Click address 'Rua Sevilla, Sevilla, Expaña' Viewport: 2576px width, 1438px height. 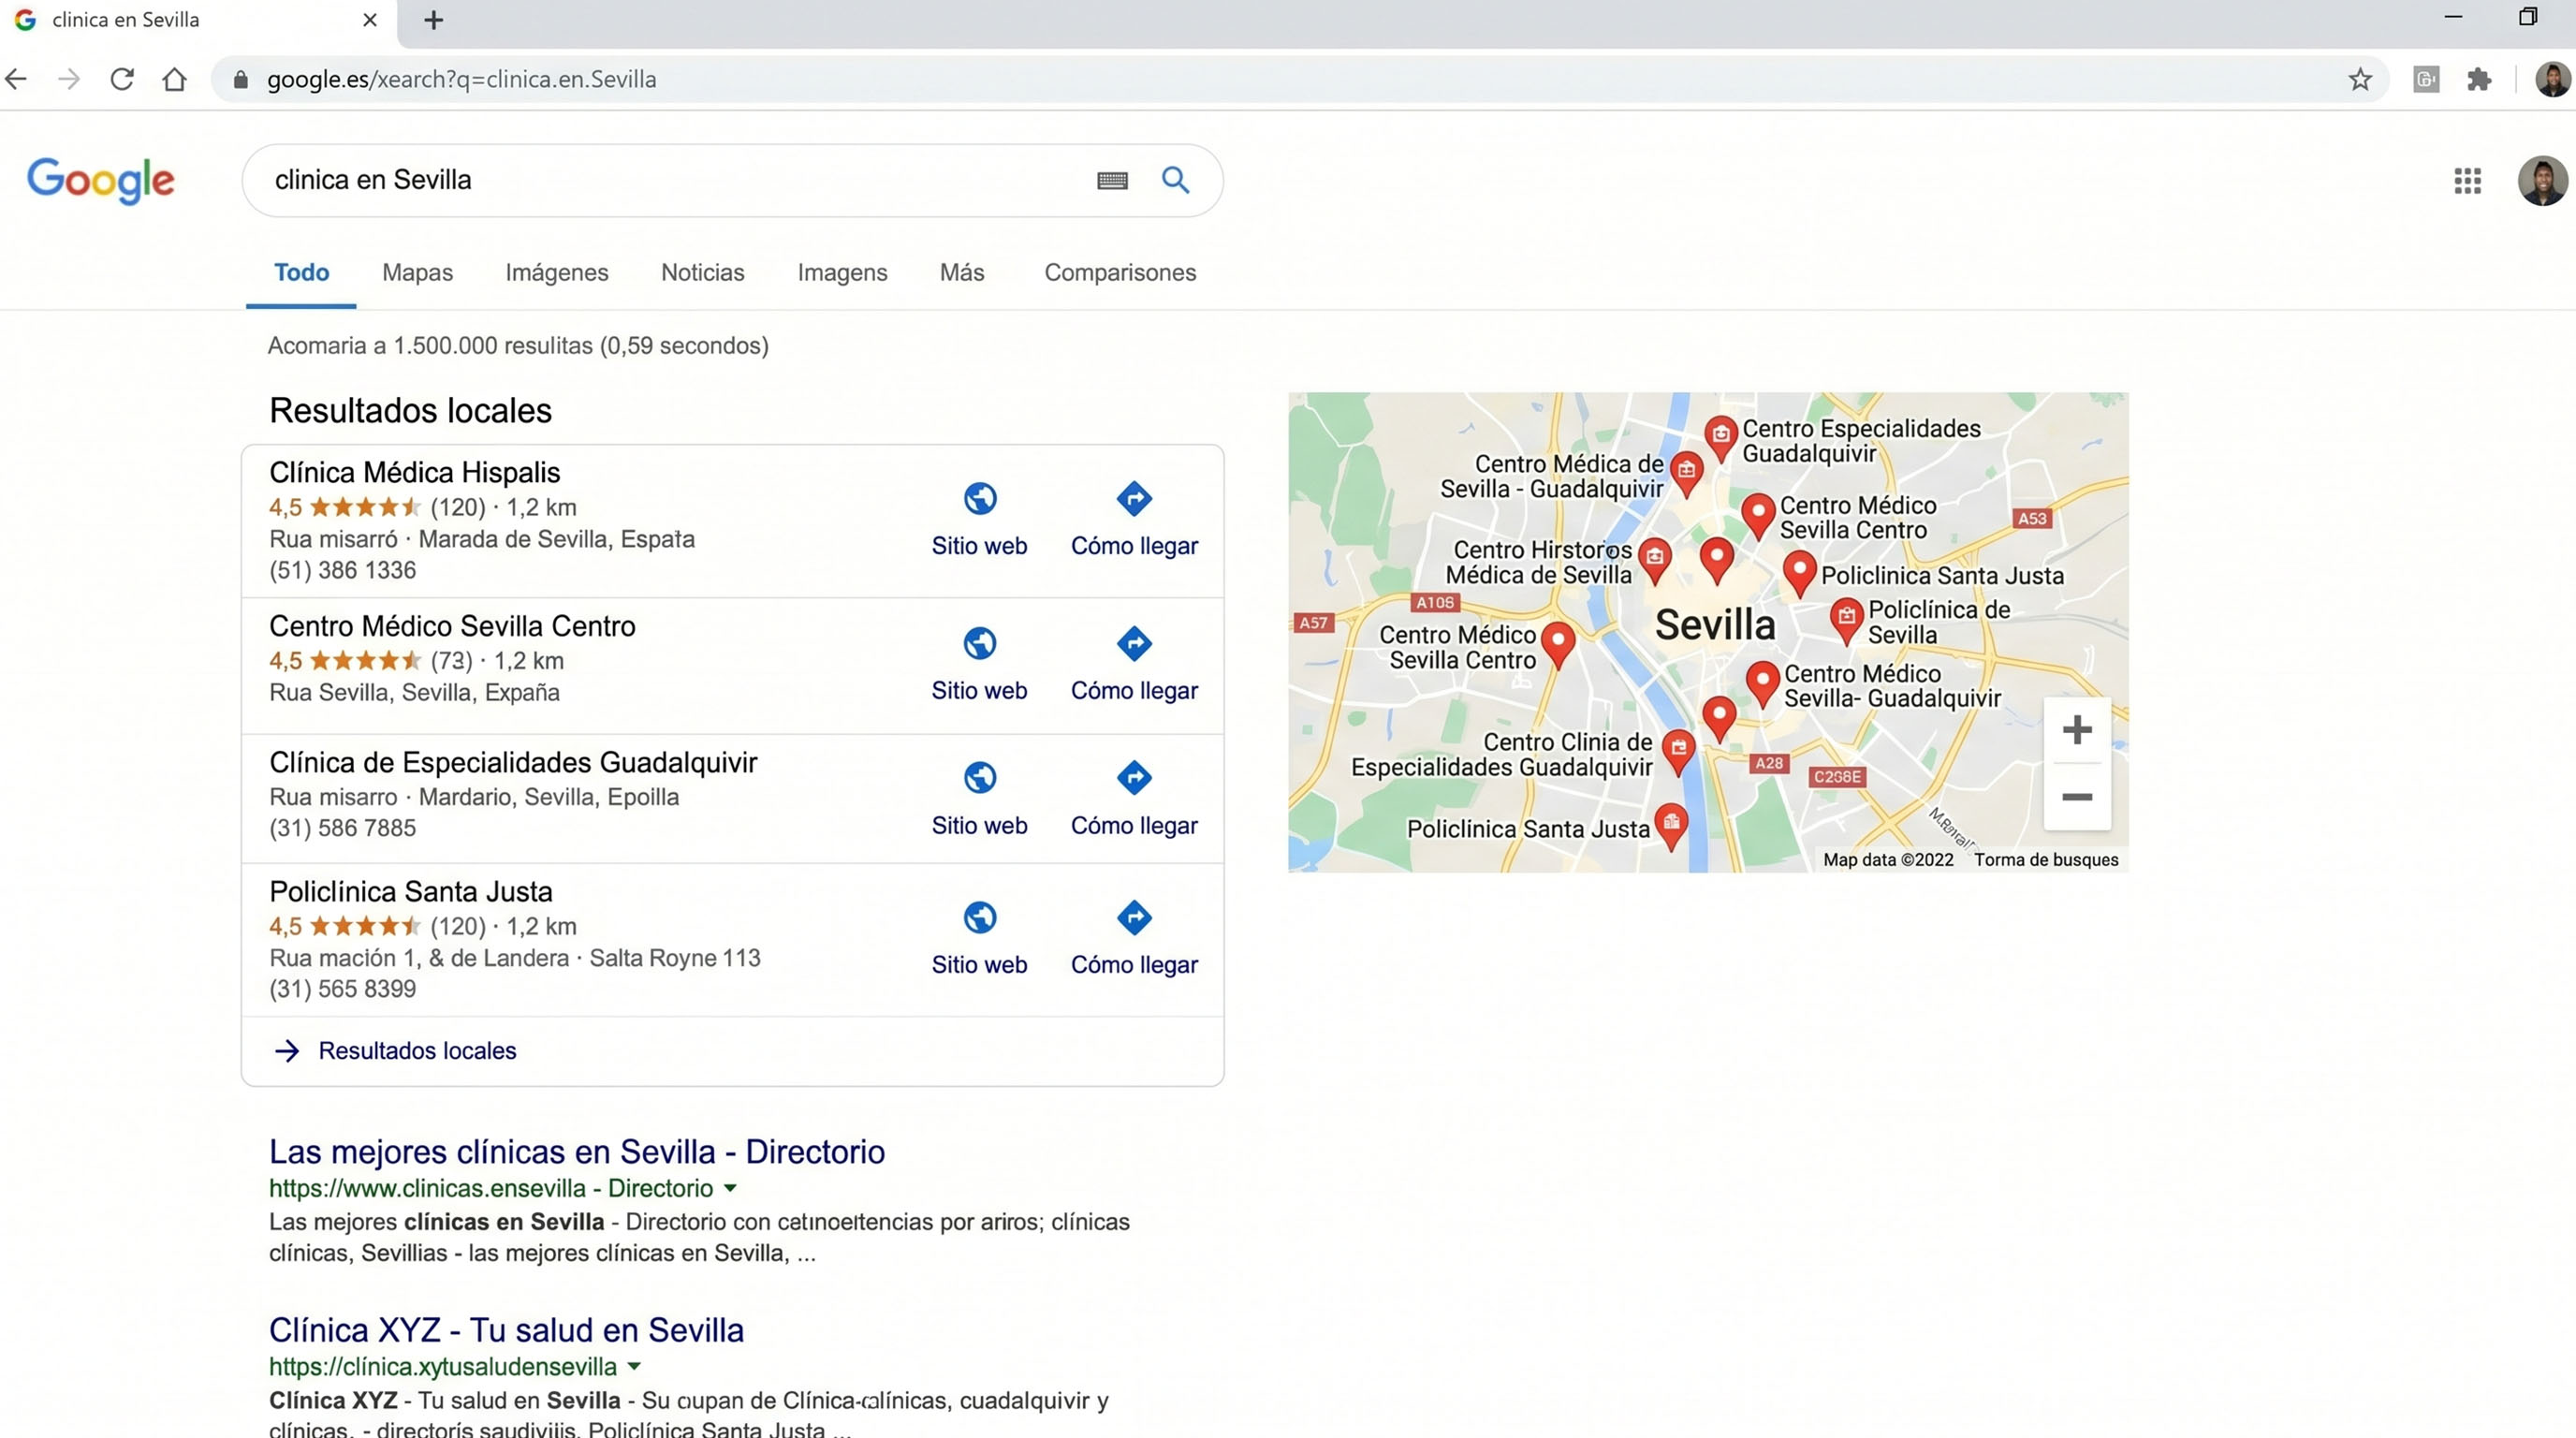click(414, 693)
